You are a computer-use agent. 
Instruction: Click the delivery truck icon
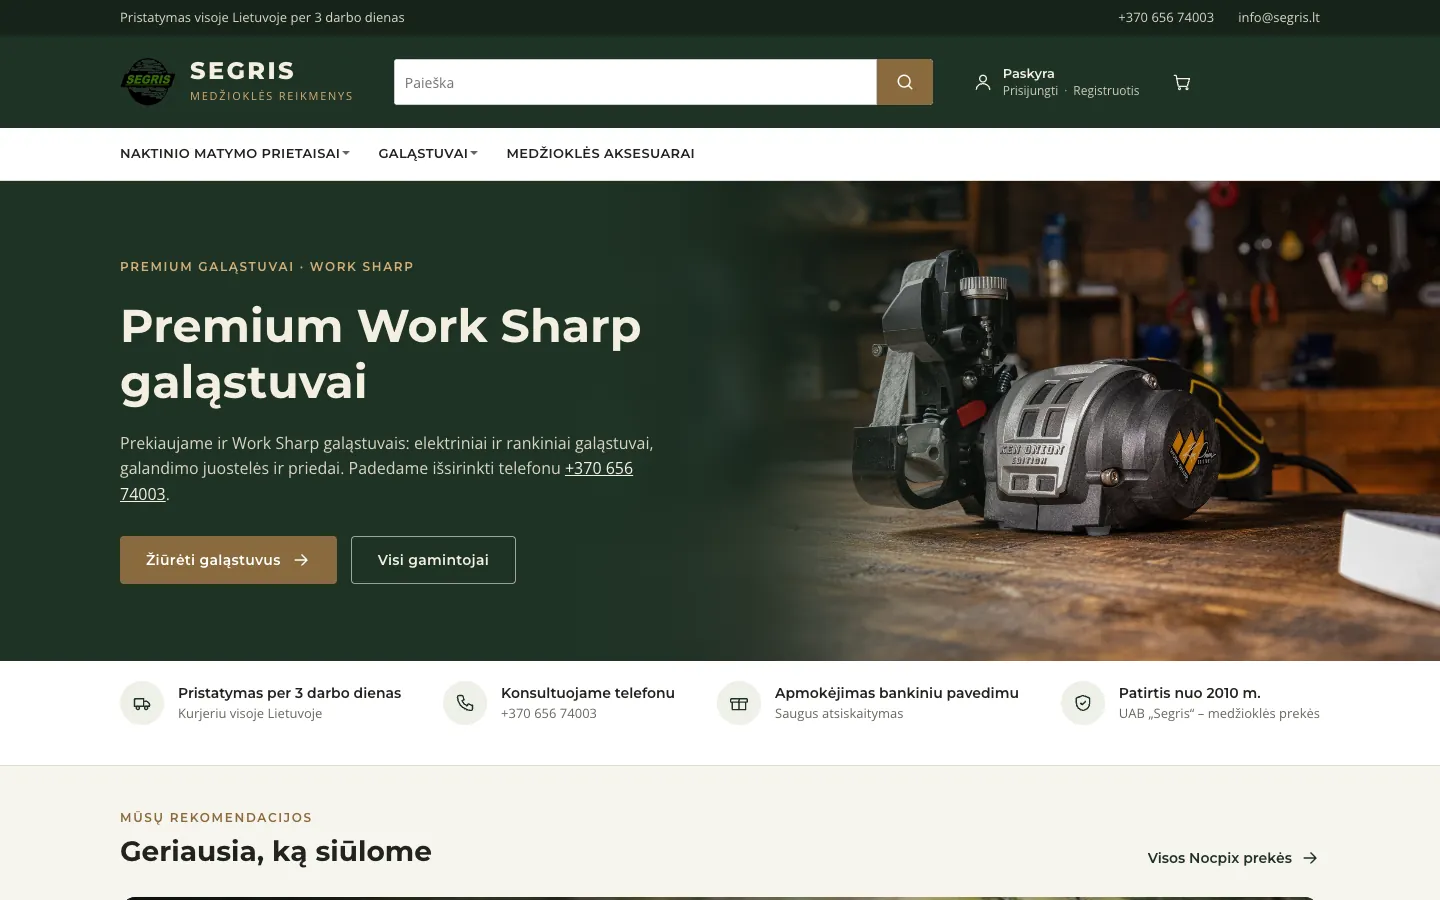tap(142, 703)
